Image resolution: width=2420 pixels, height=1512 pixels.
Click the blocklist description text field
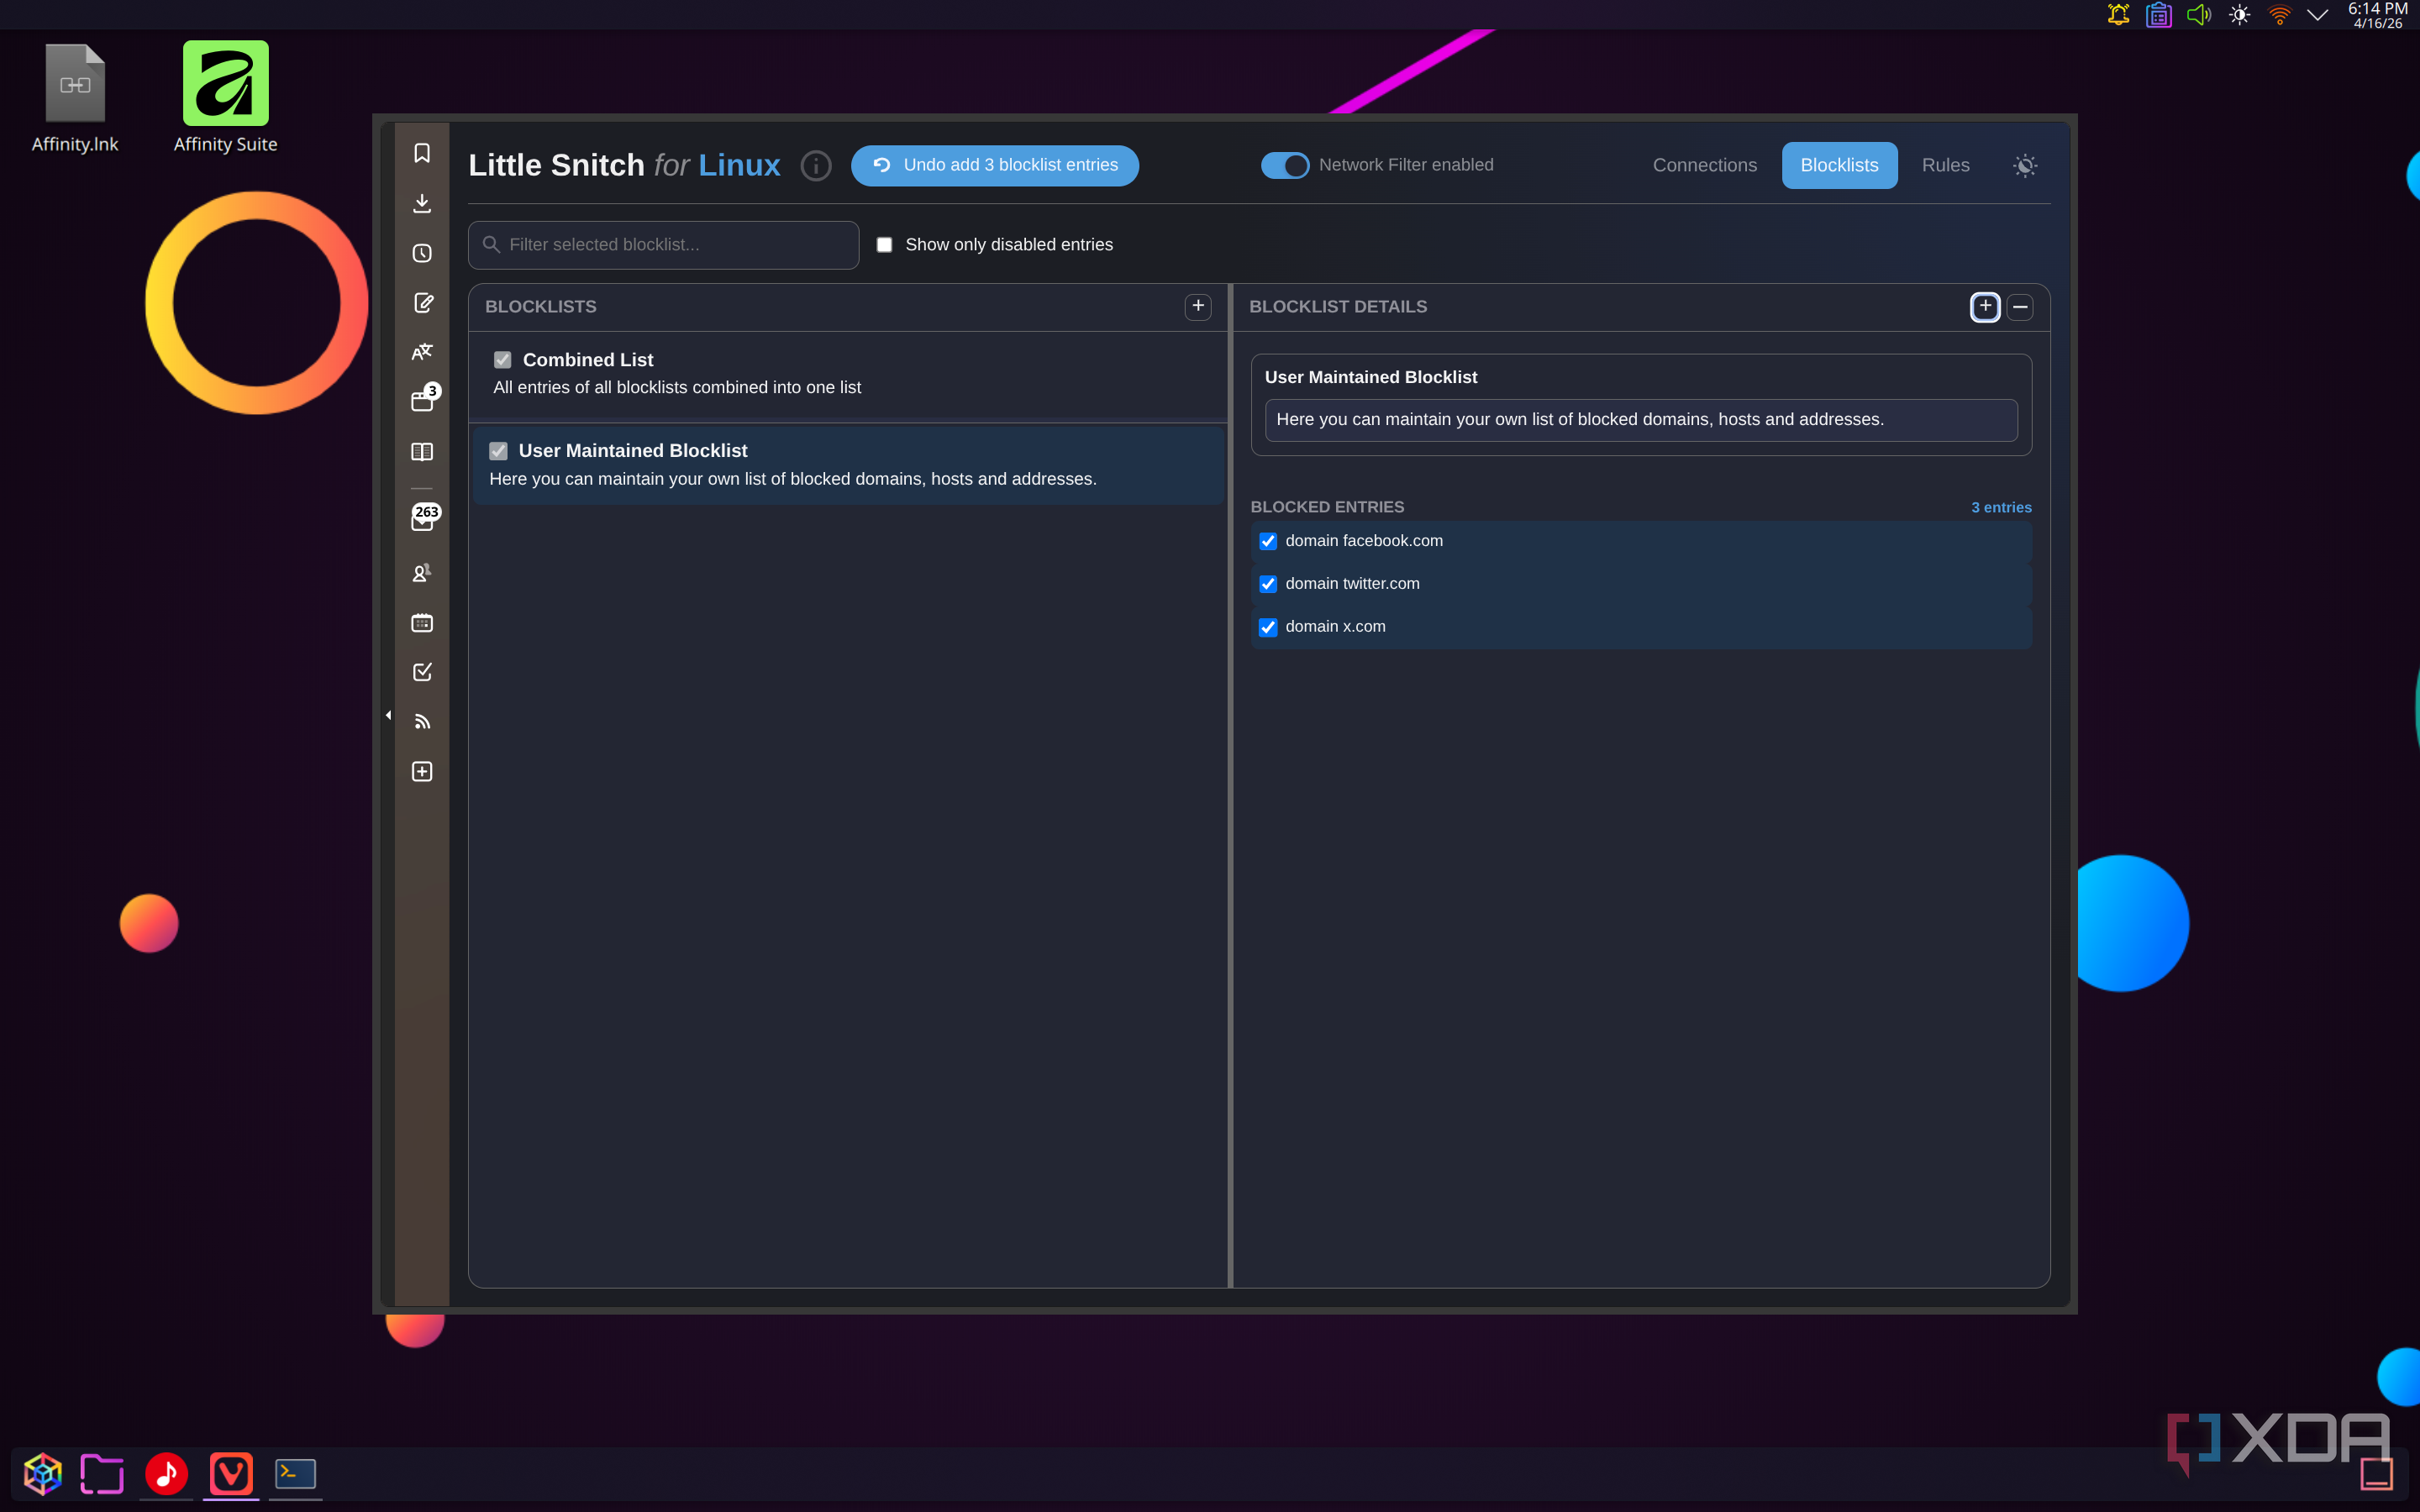[1641, 420]
